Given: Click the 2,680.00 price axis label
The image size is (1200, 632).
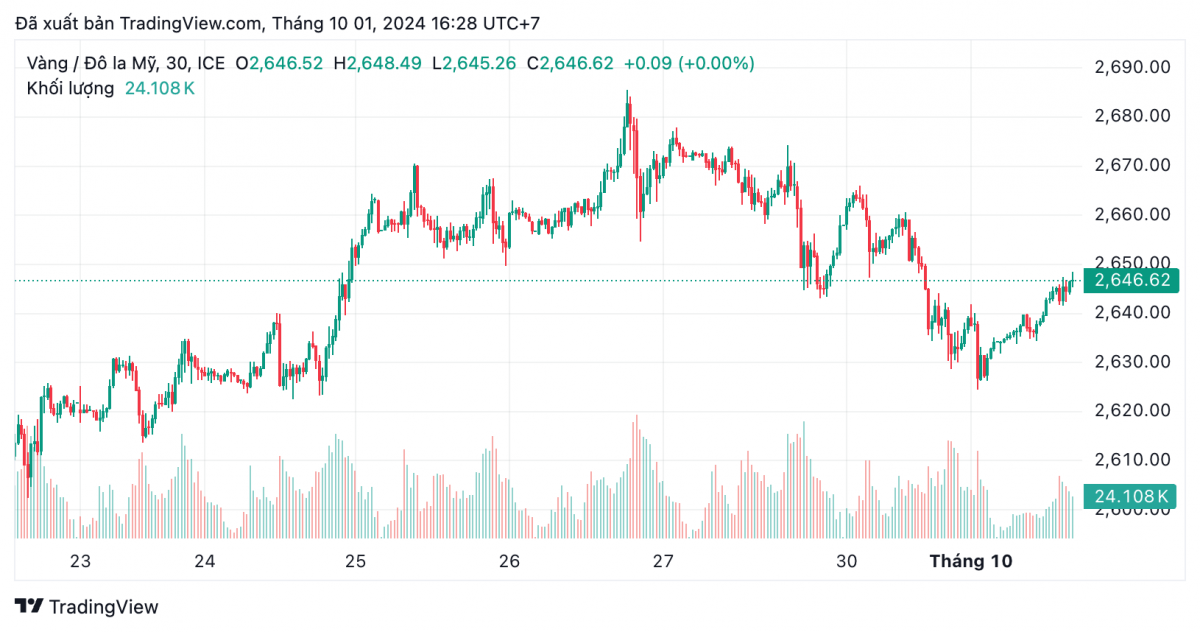Looking at the screenshot, I should [1132, 116].
